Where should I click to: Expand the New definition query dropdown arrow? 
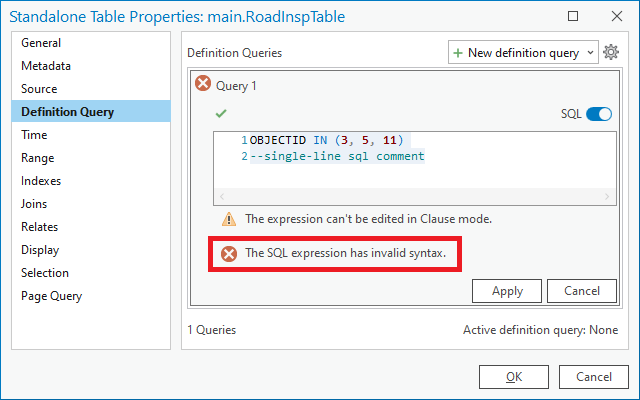pos(589,53)
